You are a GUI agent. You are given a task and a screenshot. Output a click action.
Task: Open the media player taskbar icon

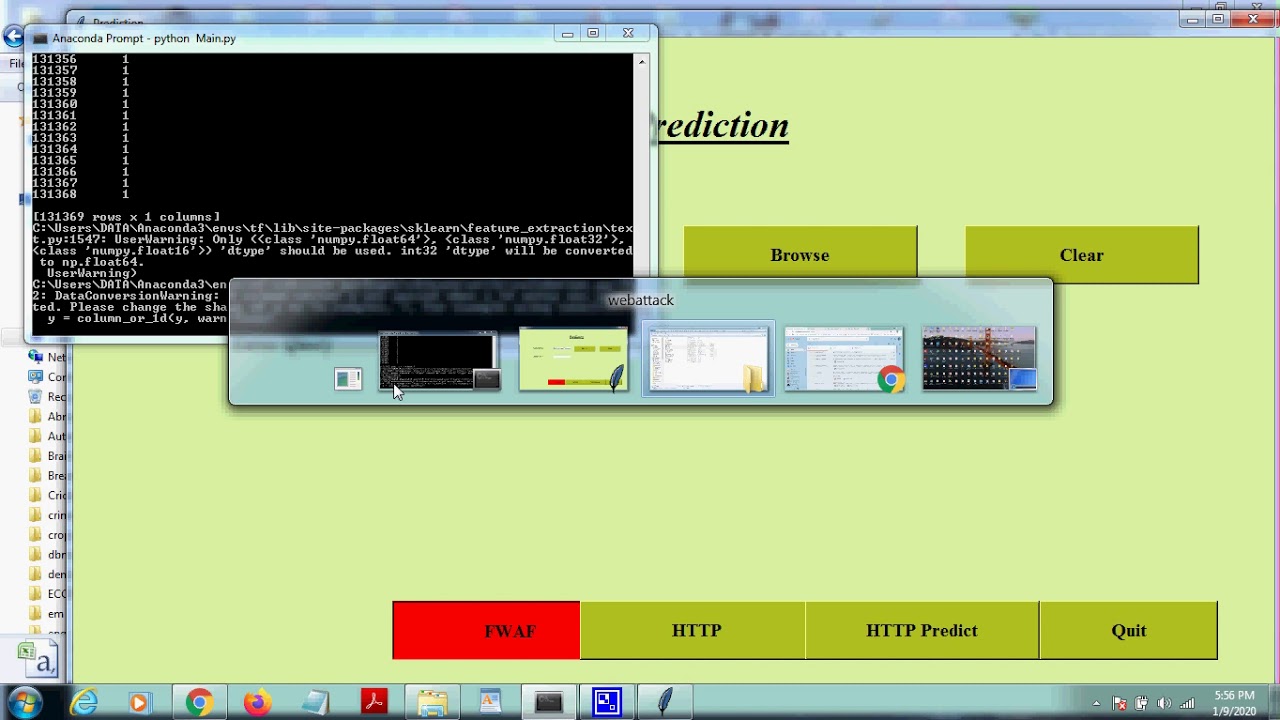pos(139,703)
